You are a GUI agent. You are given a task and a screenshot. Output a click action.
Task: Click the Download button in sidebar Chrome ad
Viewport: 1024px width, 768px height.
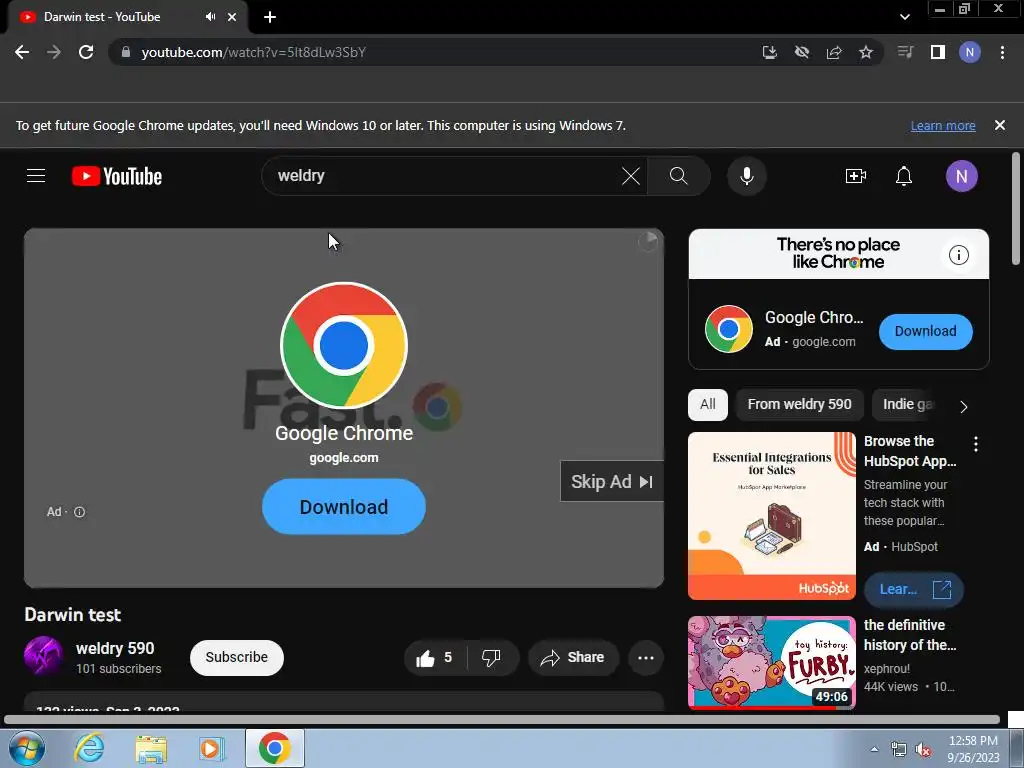(x=925, y=331)
